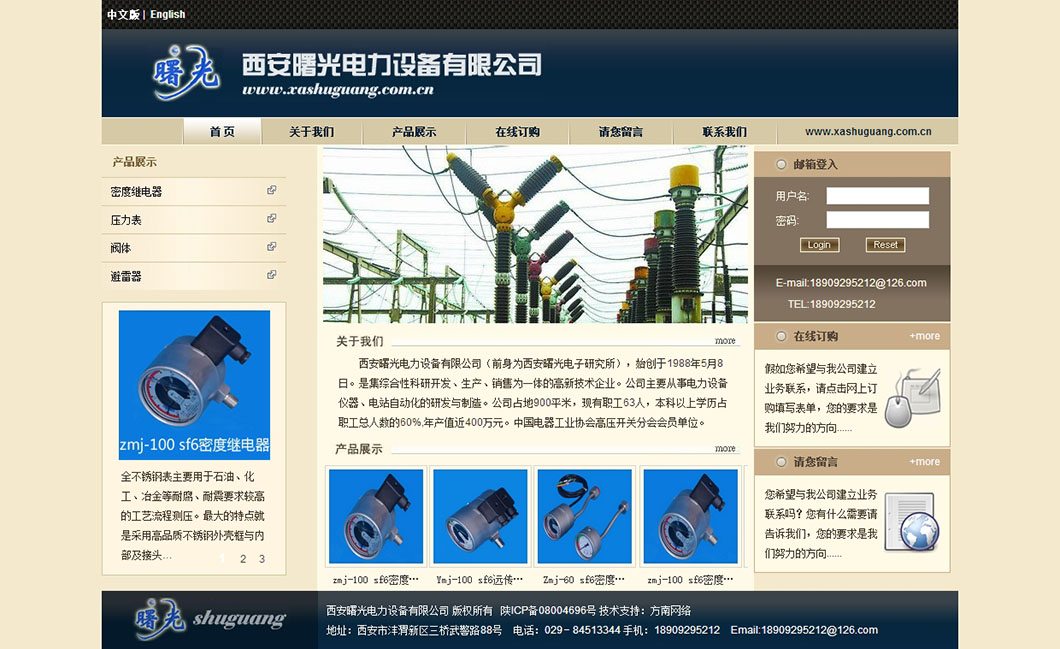Open more link for 关于我们 section
The image size is (1060, 649).
pyautogui.click(x=725, y=341)
